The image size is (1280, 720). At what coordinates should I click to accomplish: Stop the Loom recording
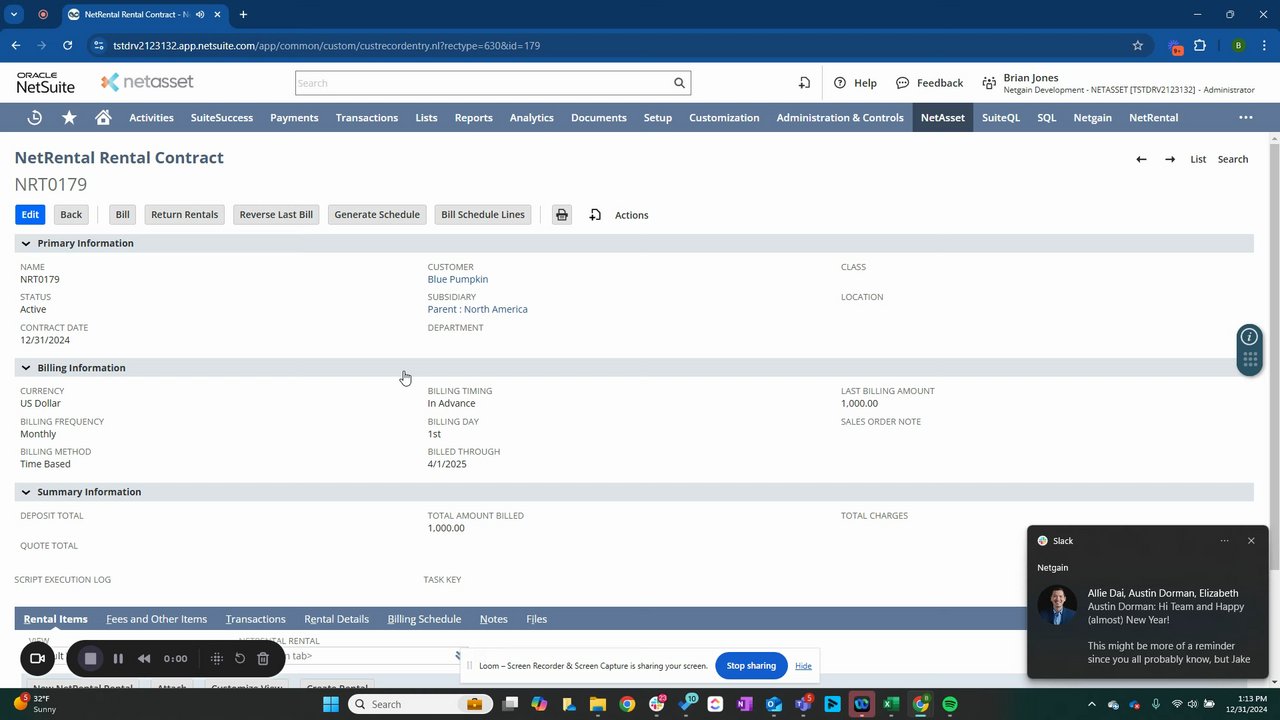[x=90, y=658]
